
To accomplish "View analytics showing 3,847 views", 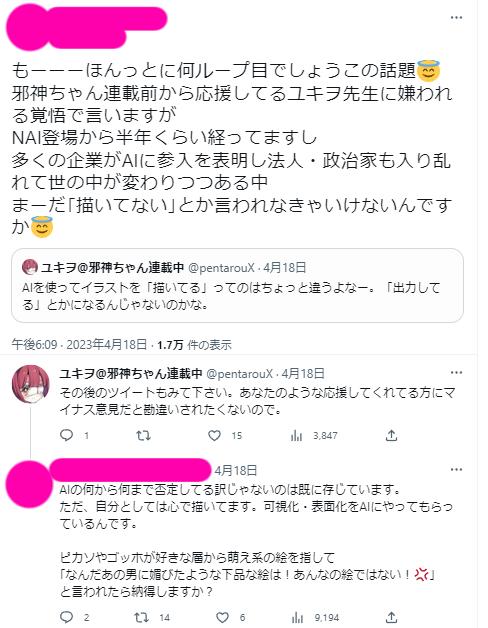I will click(314, 435).
